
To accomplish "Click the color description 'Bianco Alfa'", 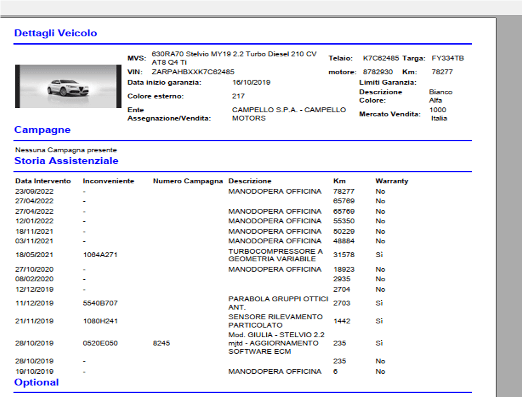I will (441, 96).
